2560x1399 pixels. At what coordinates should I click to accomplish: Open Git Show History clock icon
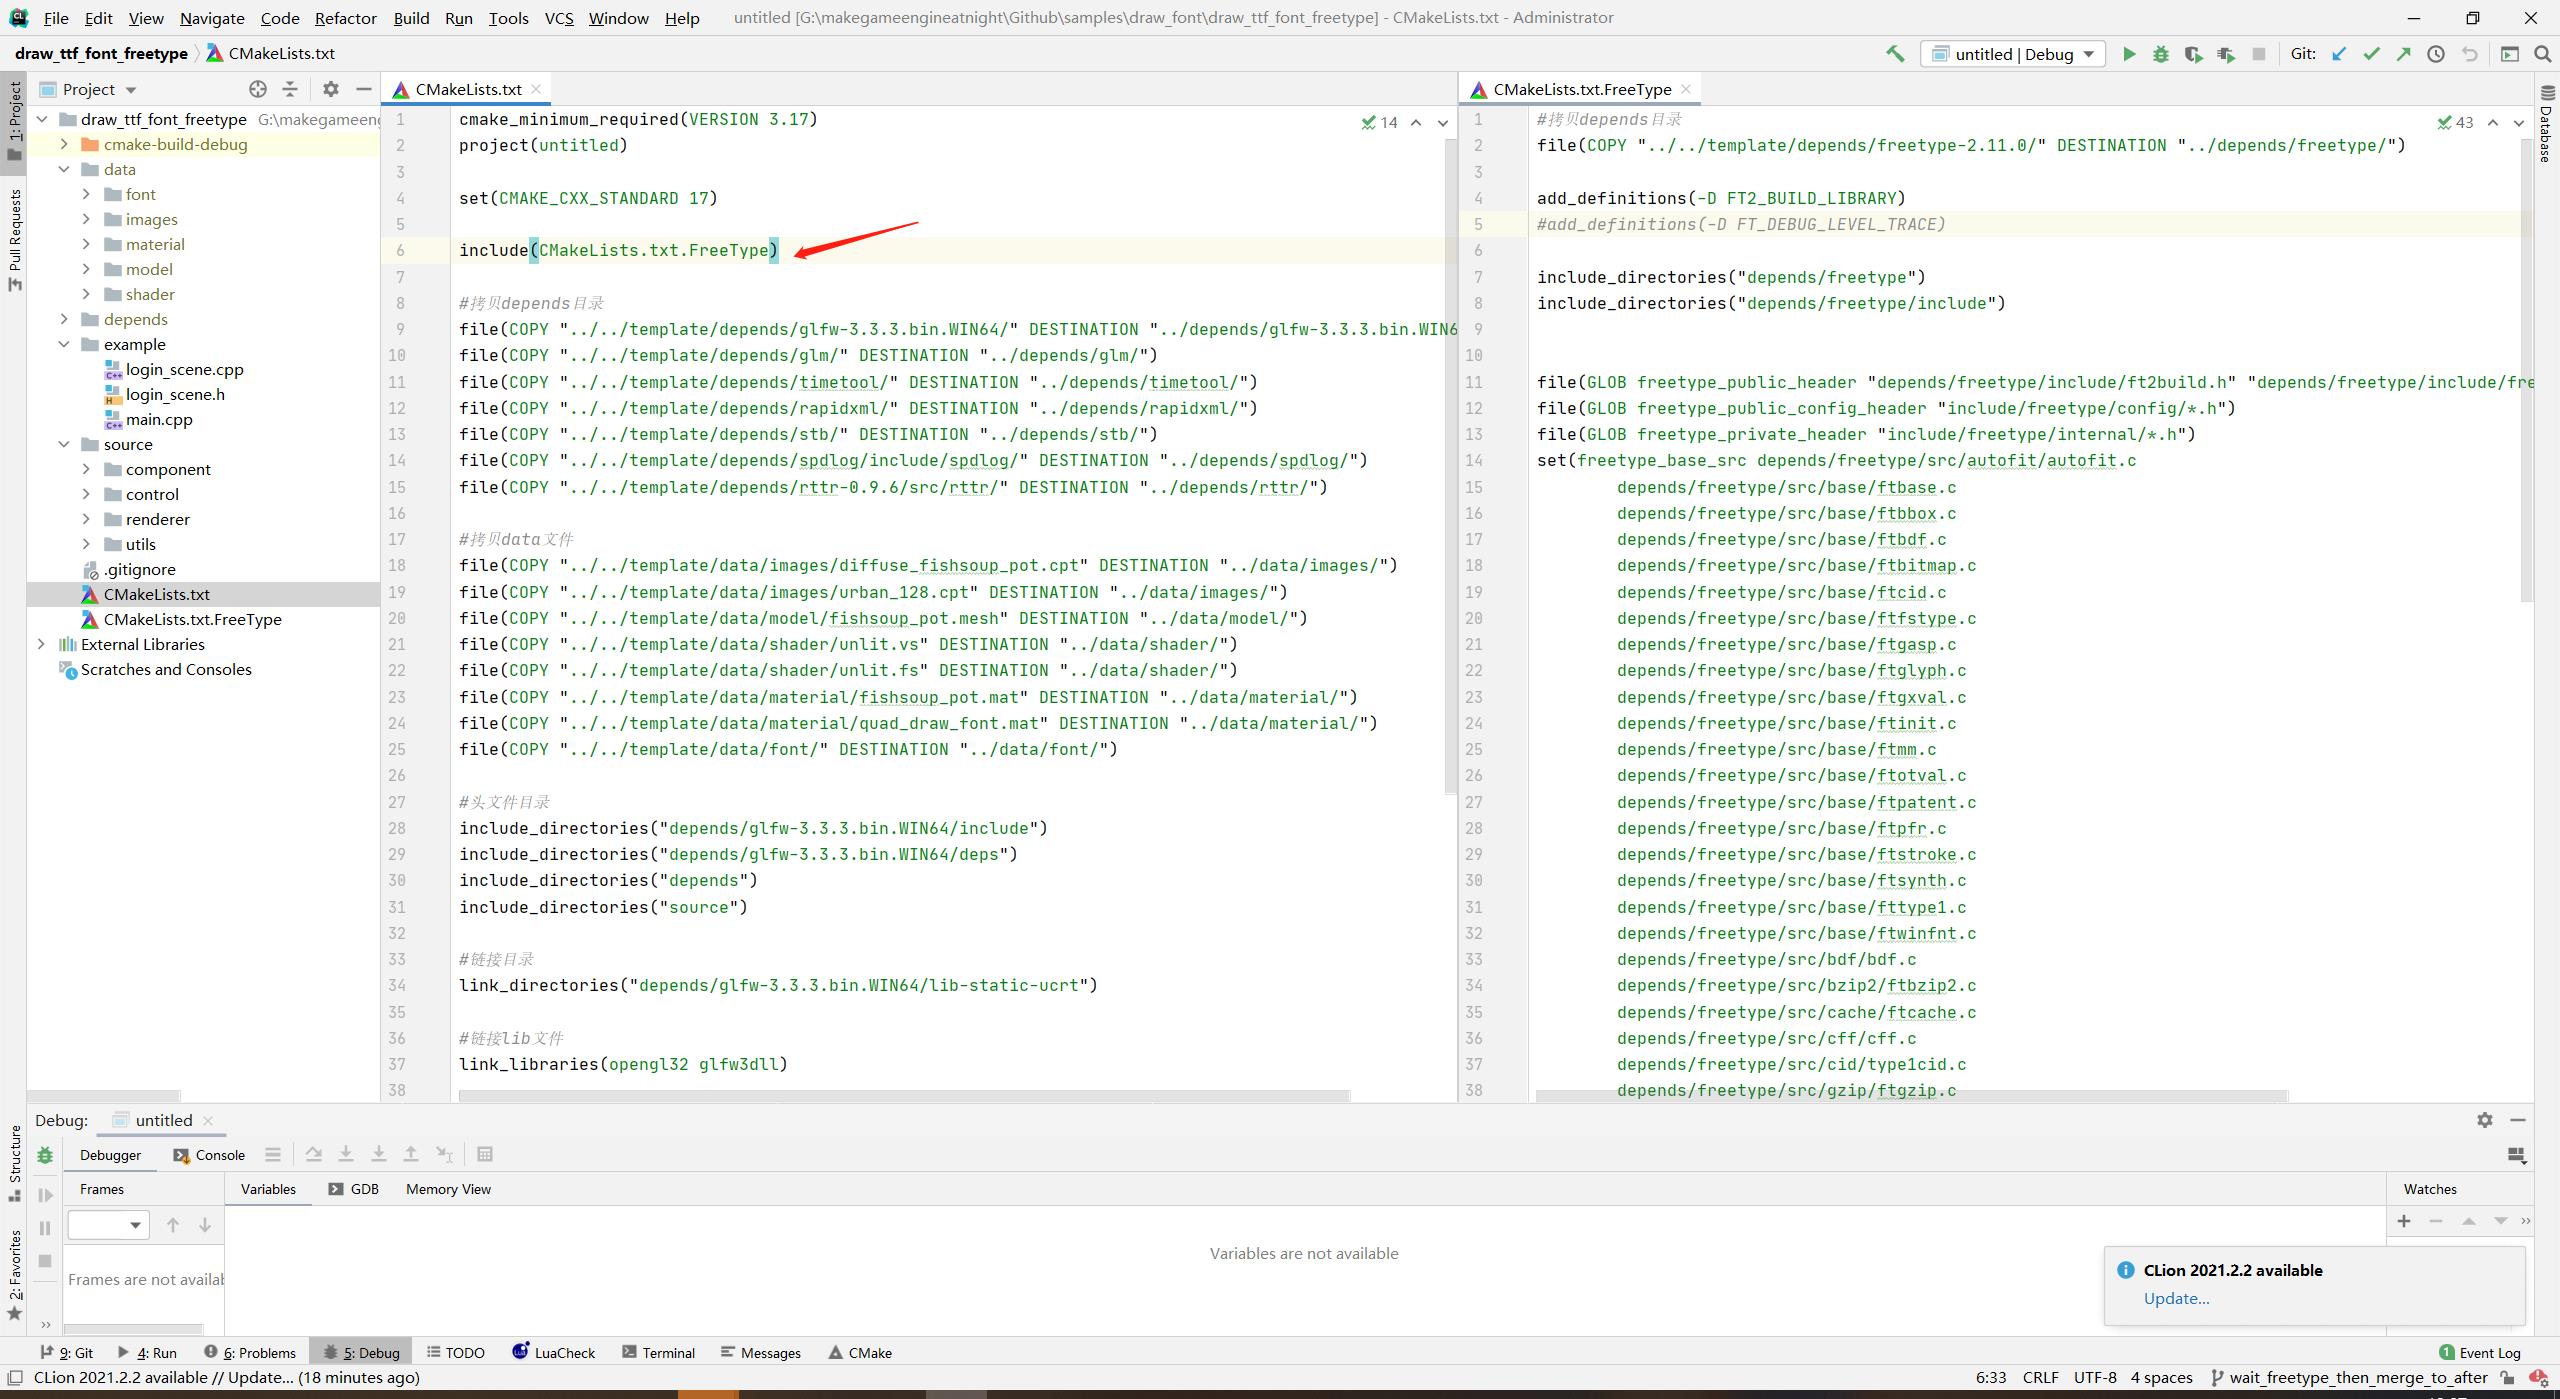(2436, 54)
